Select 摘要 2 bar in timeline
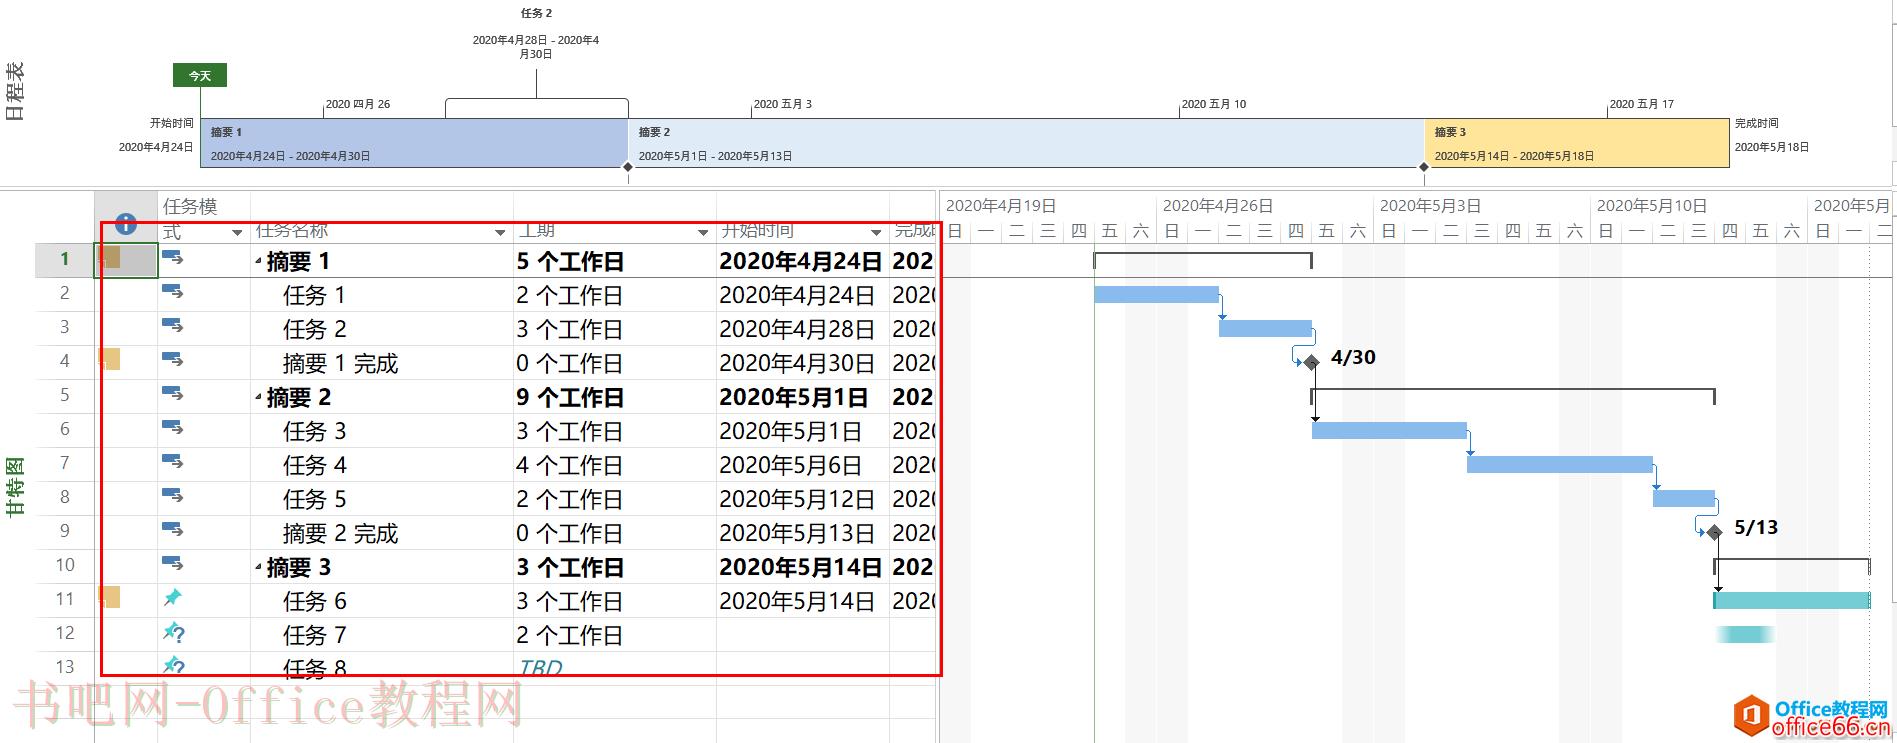The width and height of the screenshot is (1897, 743). pos(1026,143)
